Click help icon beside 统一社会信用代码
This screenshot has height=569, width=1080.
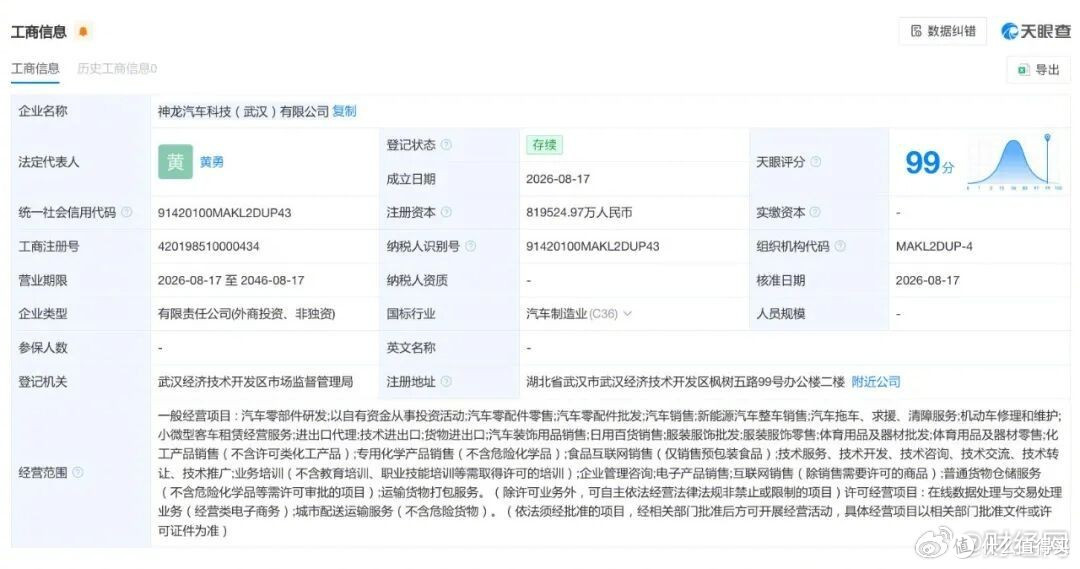[x=127, y=212]
